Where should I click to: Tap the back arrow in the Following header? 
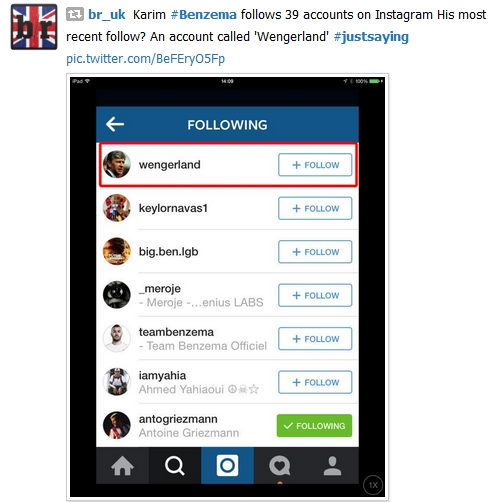115,124
